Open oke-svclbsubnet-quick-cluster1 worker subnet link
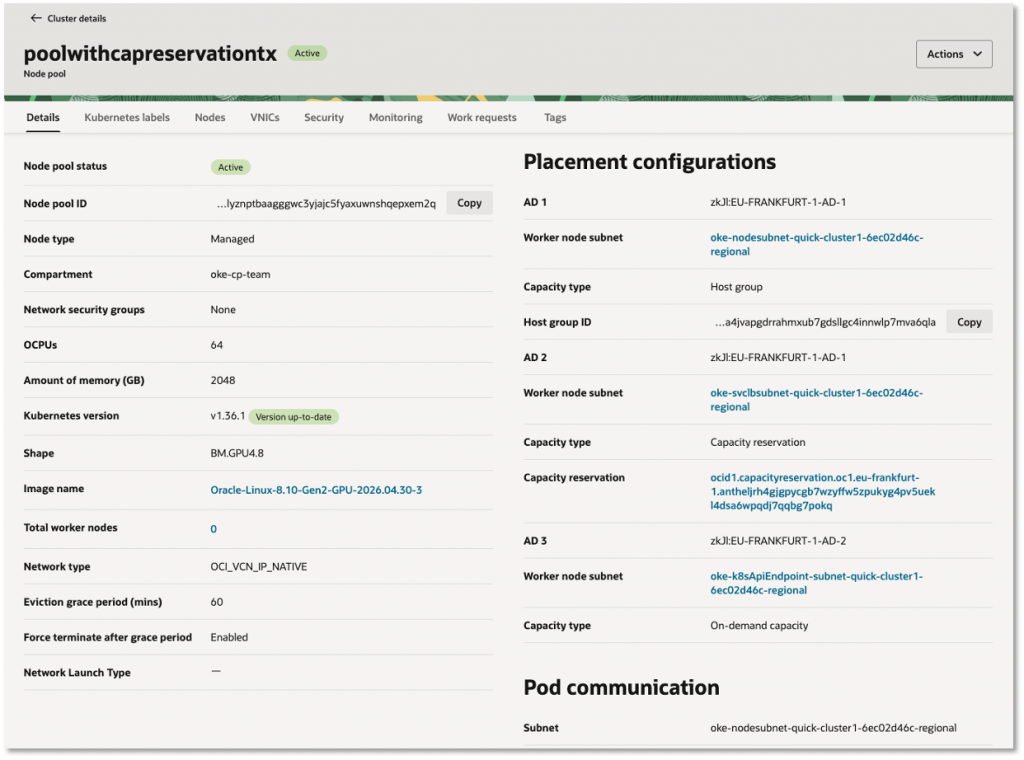The height and width of the screenshot is (760, 1024). click(x=816, y=400)
